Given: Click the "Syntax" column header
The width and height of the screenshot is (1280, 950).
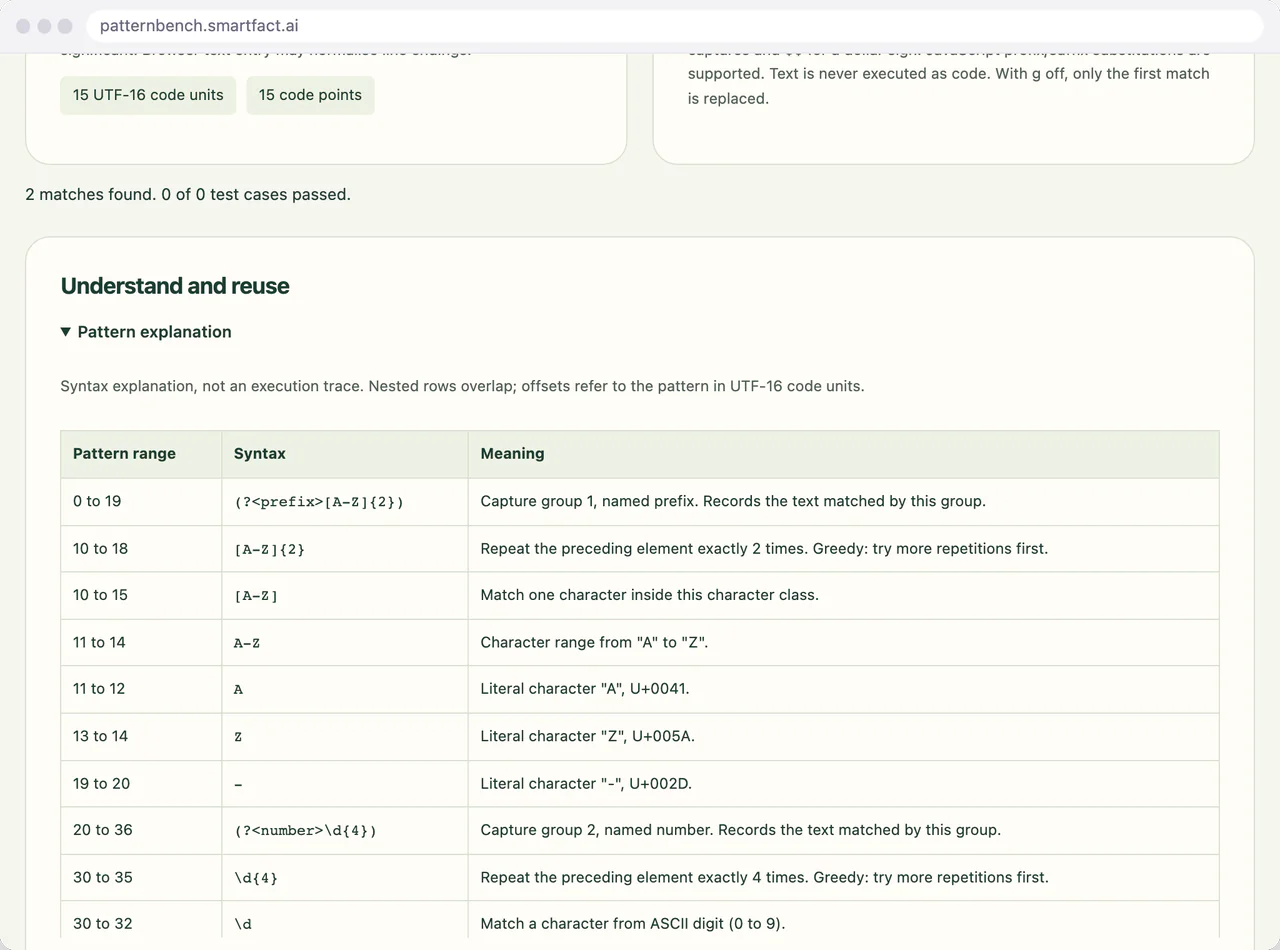Looking at the screenshot, I should (345, 454).
